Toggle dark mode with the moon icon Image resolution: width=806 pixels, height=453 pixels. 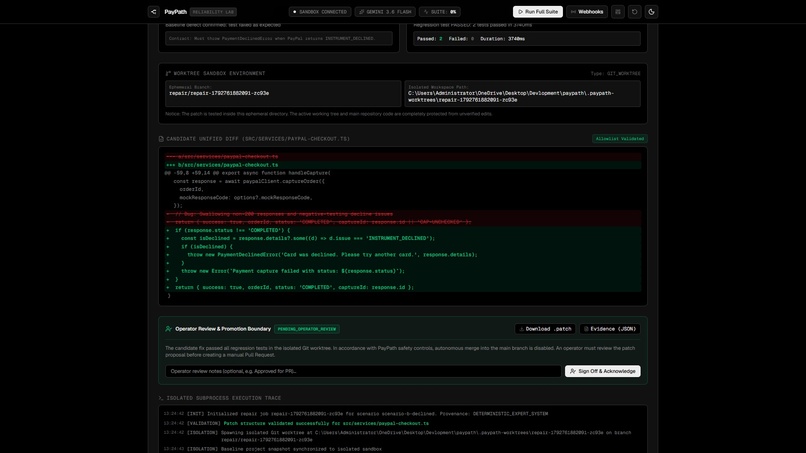click(x=651, y=12)
